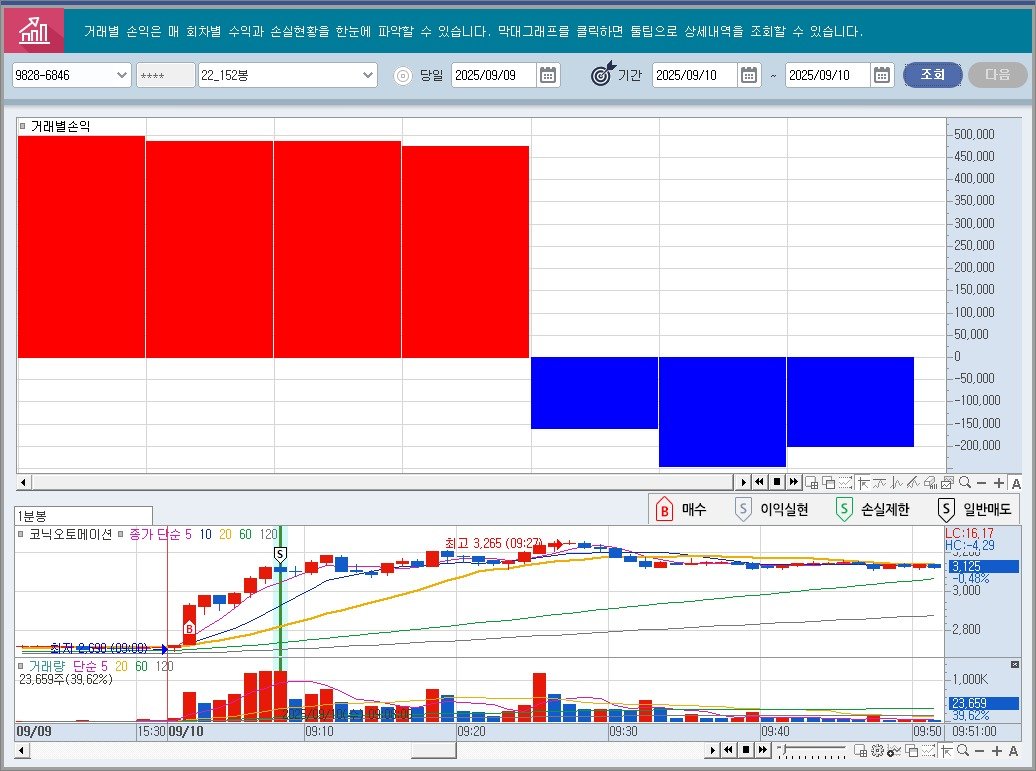Collapse the 거래별손익 chart legend marker
This screenshot has width=1036, height=771.
click(x=23, y=126)
